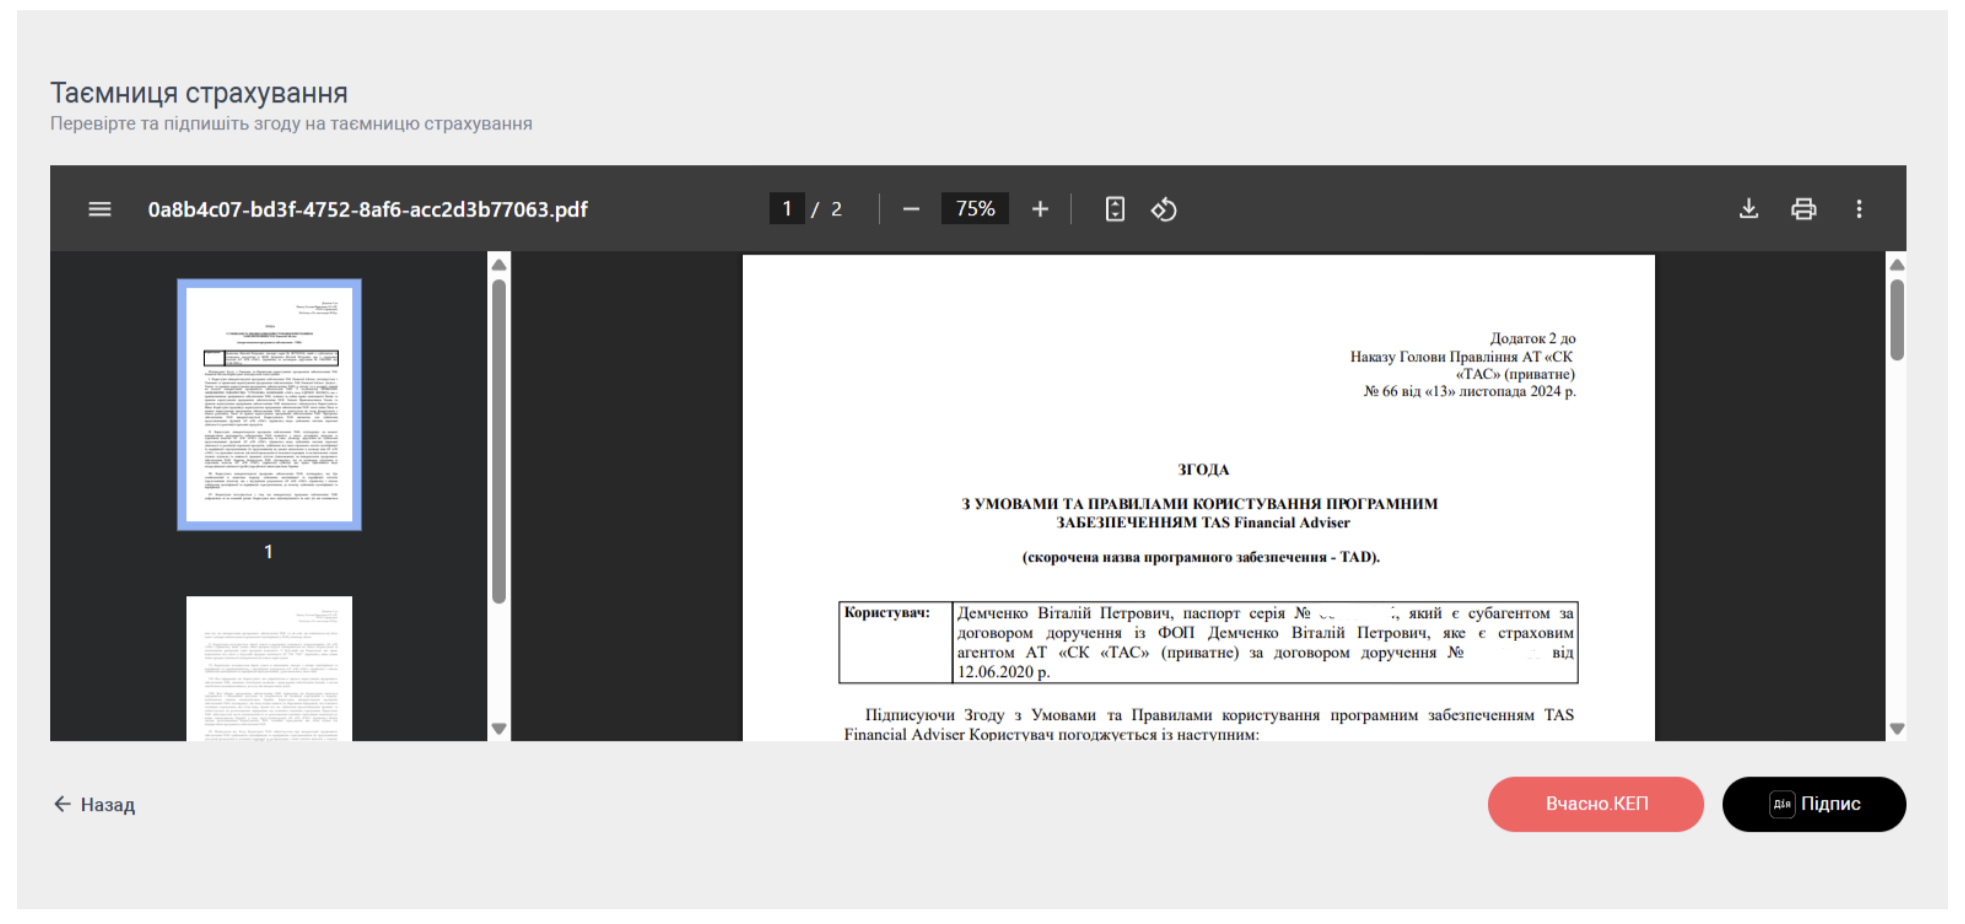Go back with Назад link

[95, 804]
